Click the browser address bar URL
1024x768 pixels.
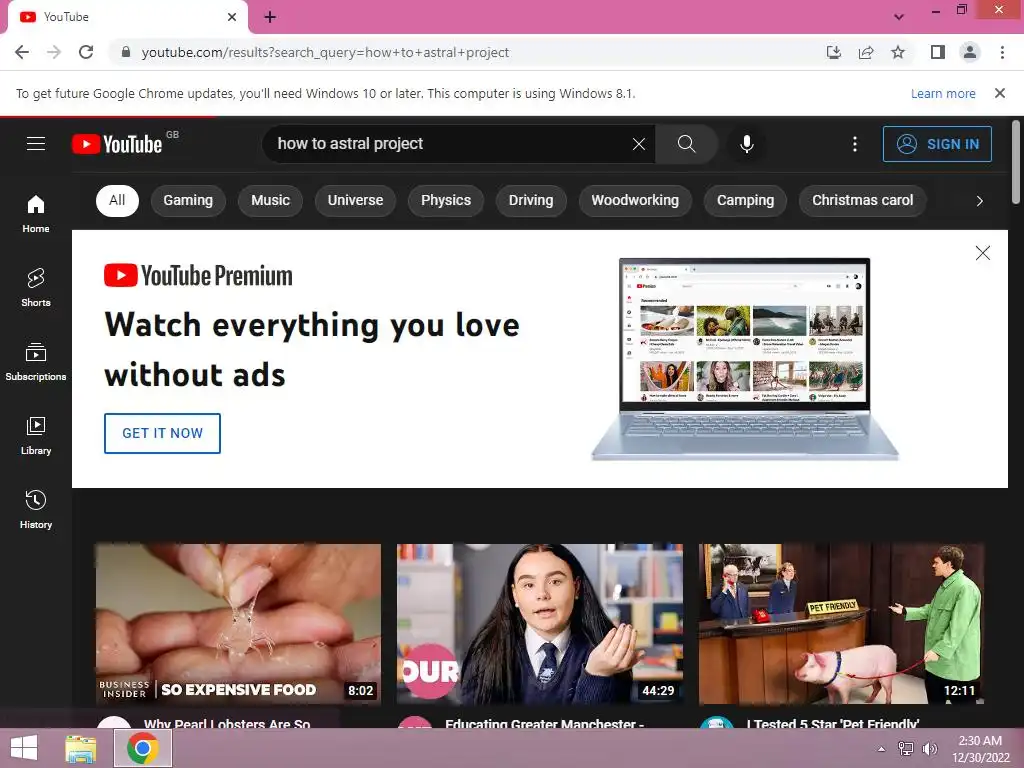click(325, 52)
